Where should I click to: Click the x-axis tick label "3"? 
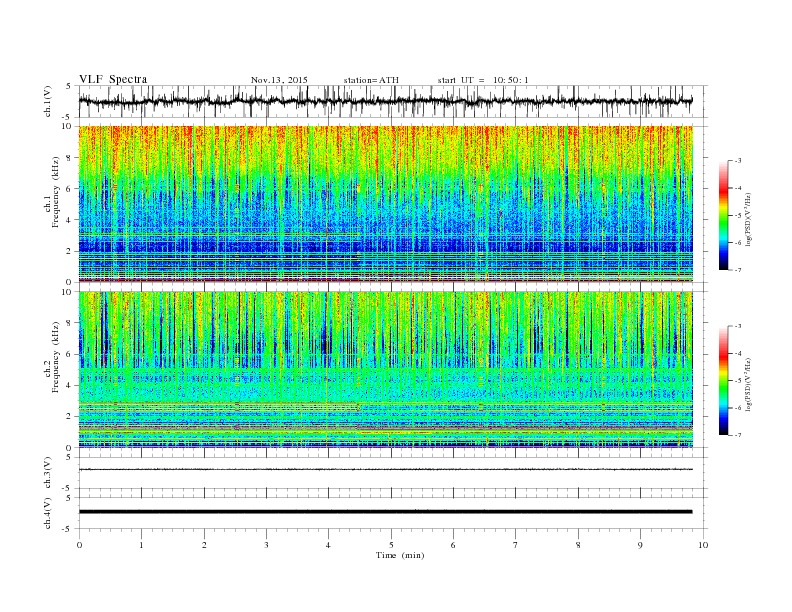point(267,545)
